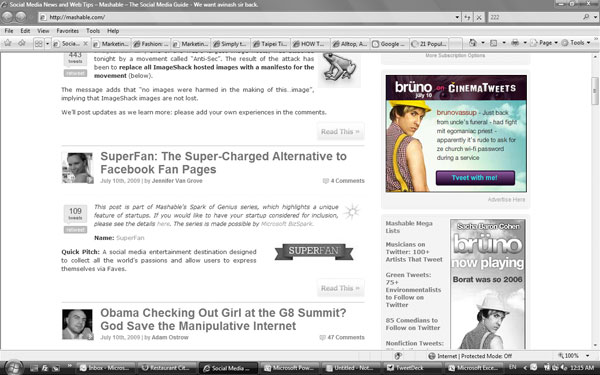Viewport: 600px width, 375px height.
Task: Click the Tweet with me! ad button
Action: point(475,178)
